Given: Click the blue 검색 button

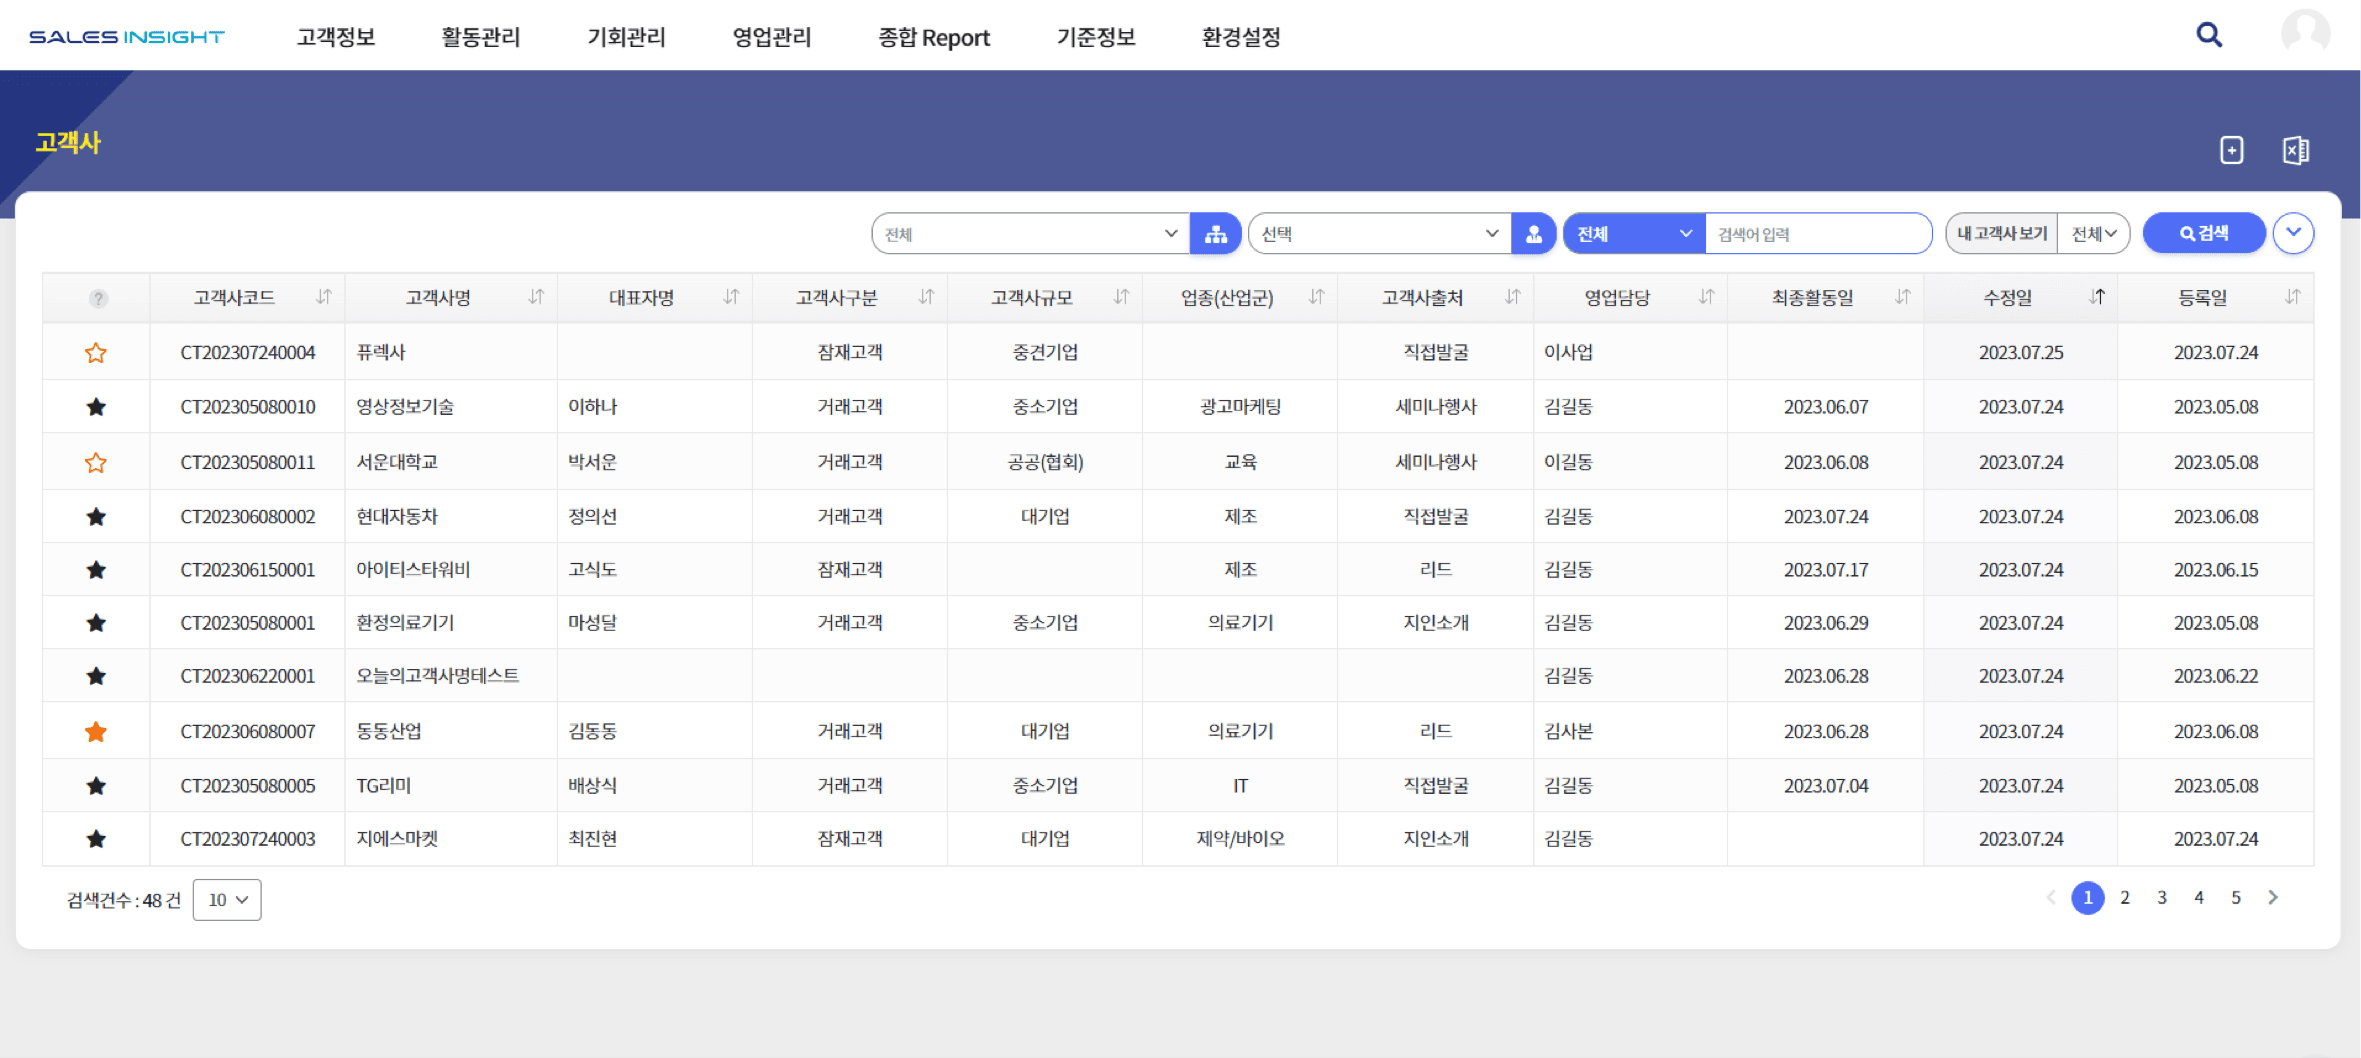Looking at the screenshot, I should pos(2203,233).
